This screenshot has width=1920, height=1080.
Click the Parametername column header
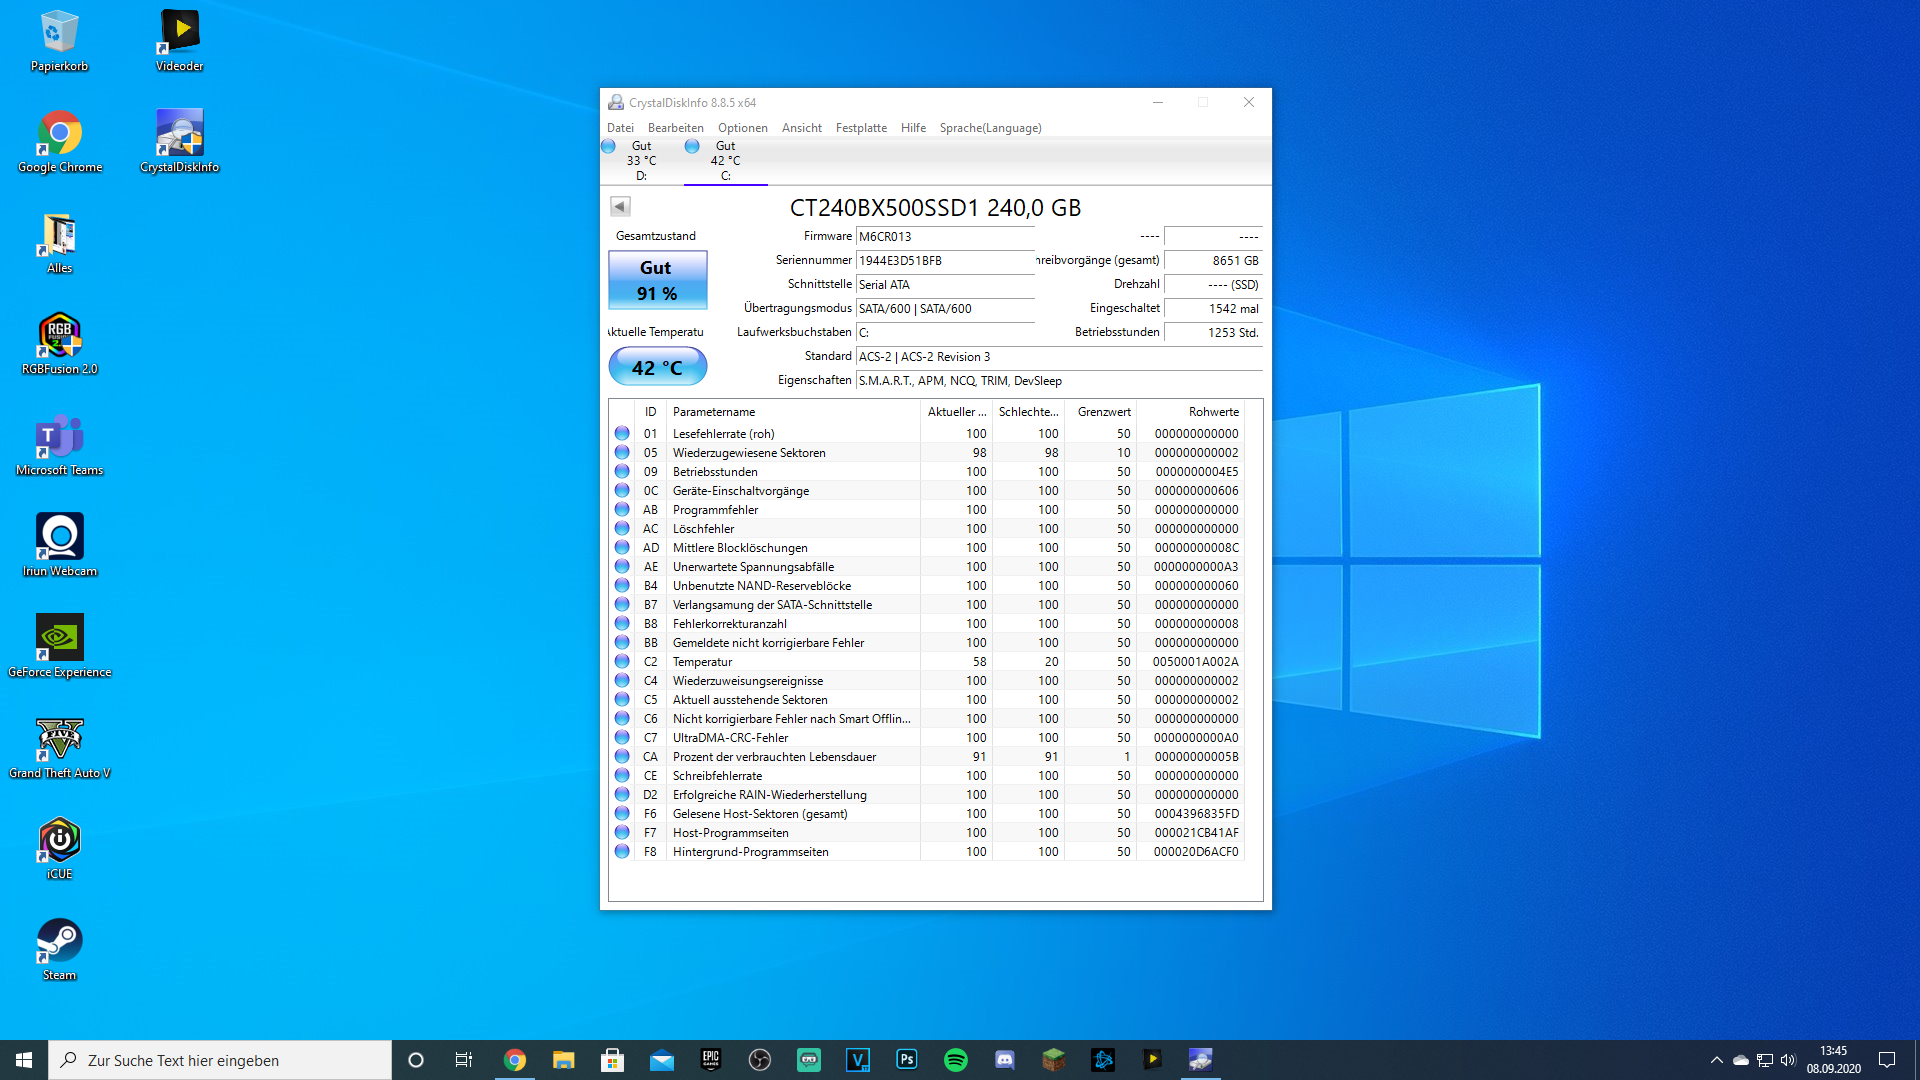[713, 412]
